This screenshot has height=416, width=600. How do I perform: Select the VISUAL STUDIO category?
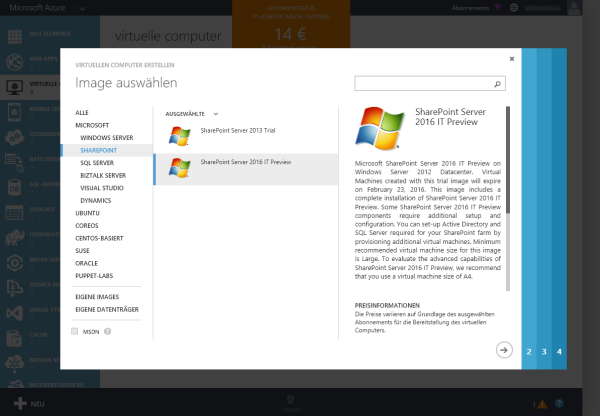coord(102,188)
